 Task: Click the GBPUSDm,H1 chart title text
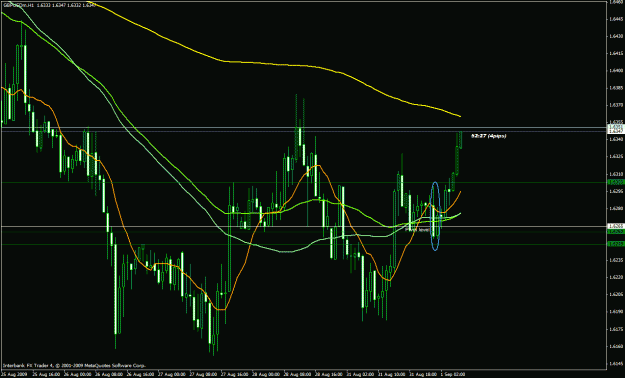[x=18, y=5]
